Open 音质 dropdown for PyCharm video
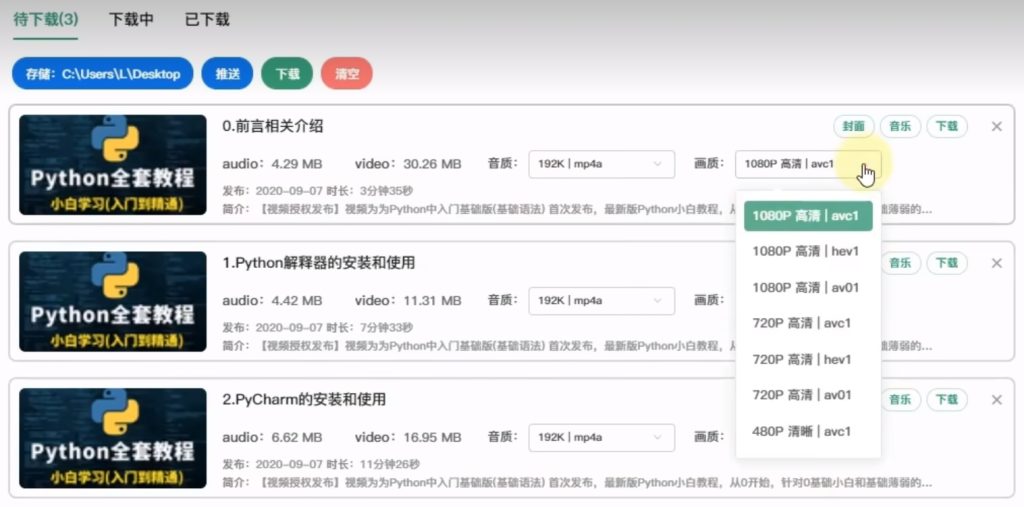The image size is (1024, 507). pos(601,437)
